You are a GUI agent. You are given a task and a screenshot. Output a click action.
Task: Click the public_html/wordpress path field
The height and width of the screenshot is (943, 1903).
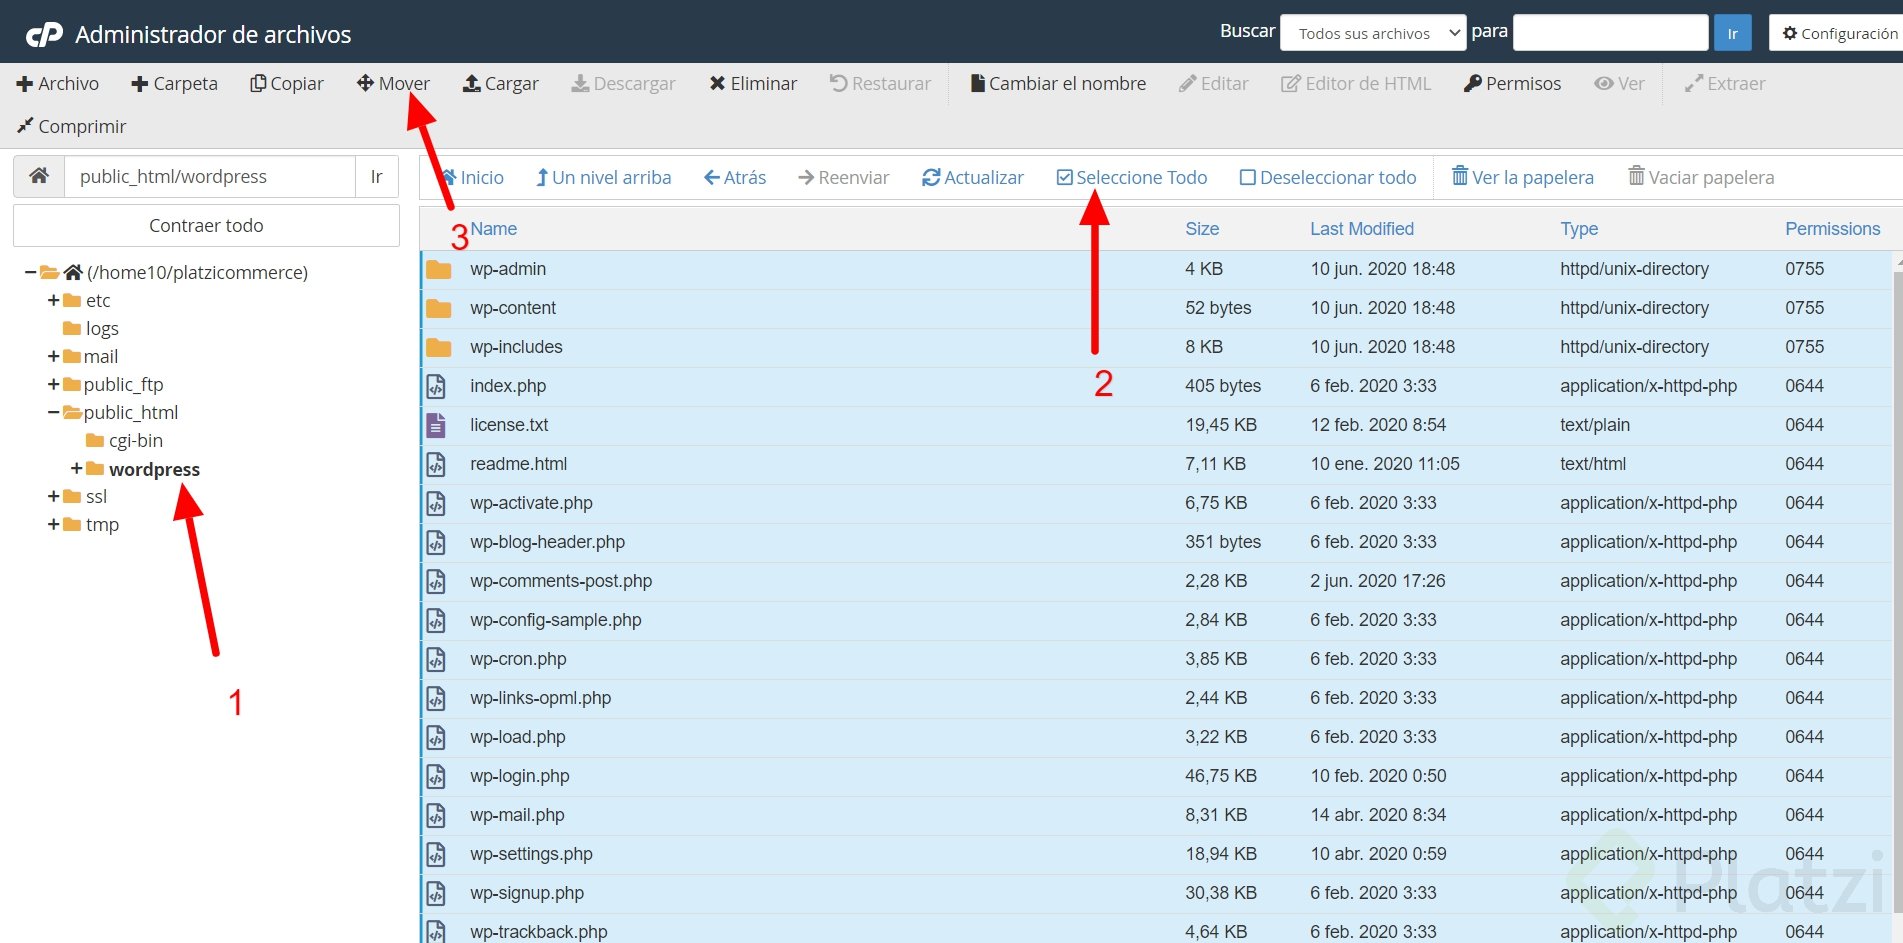point(210,176)
